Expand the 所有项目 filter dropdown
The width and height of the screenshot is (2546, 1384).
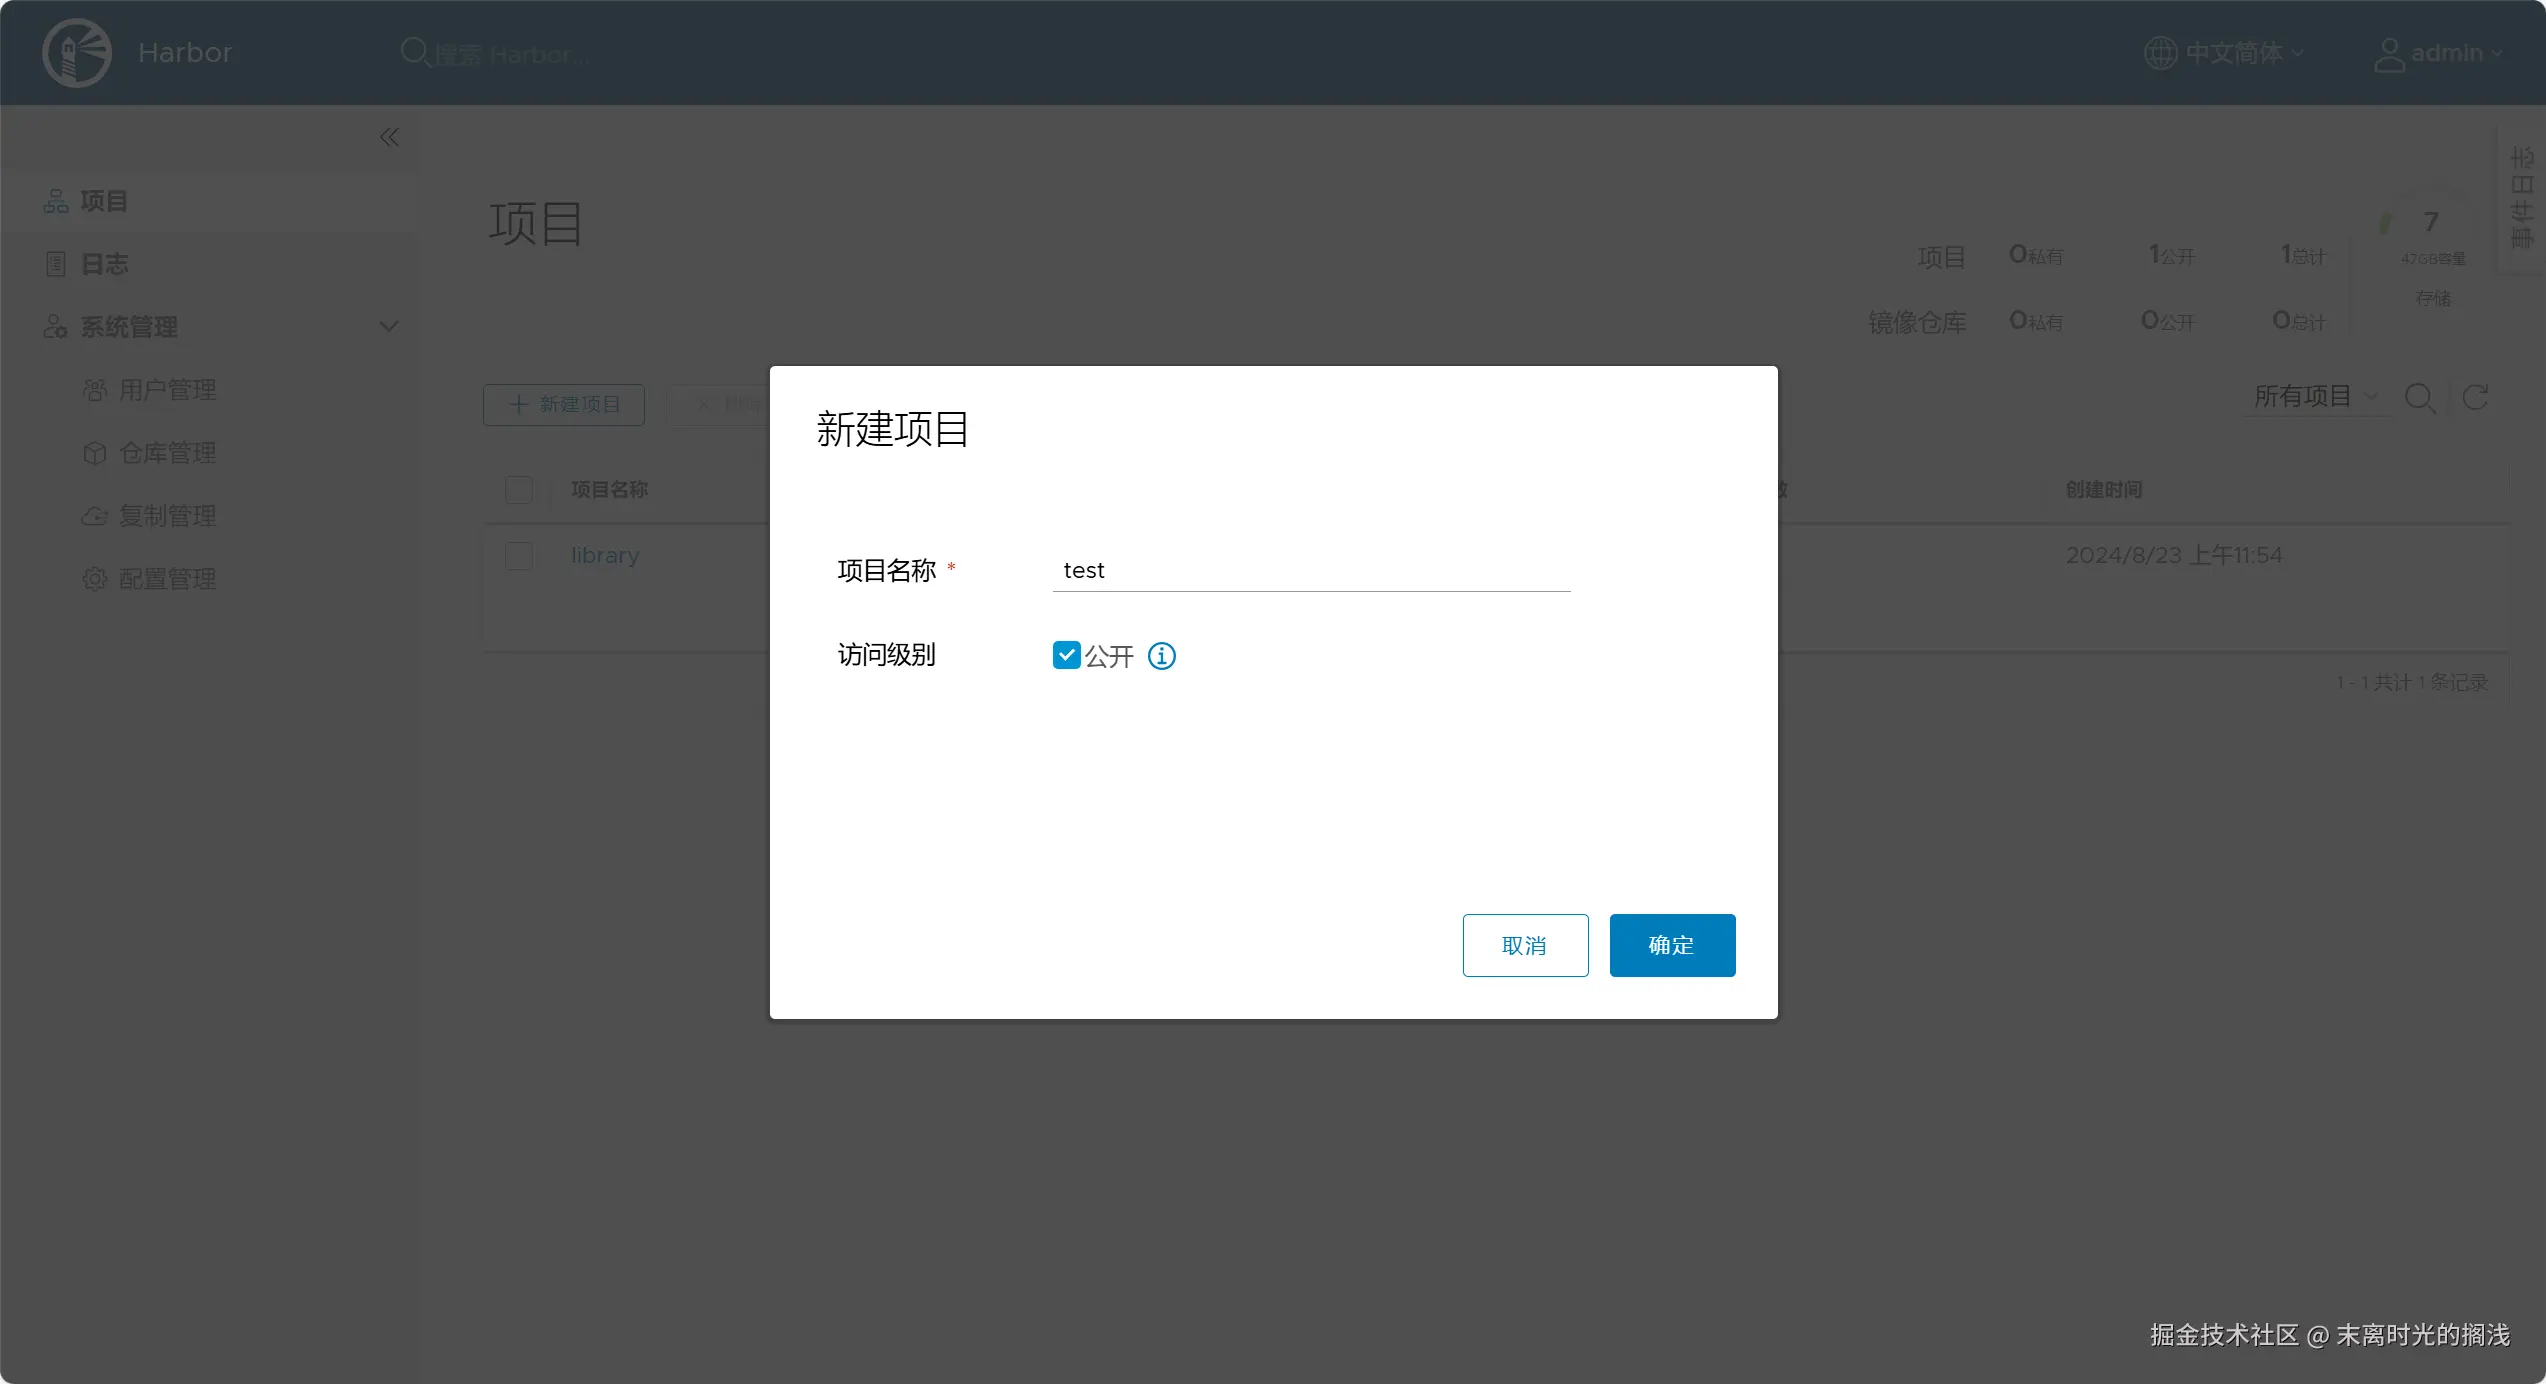point(2314,397)
